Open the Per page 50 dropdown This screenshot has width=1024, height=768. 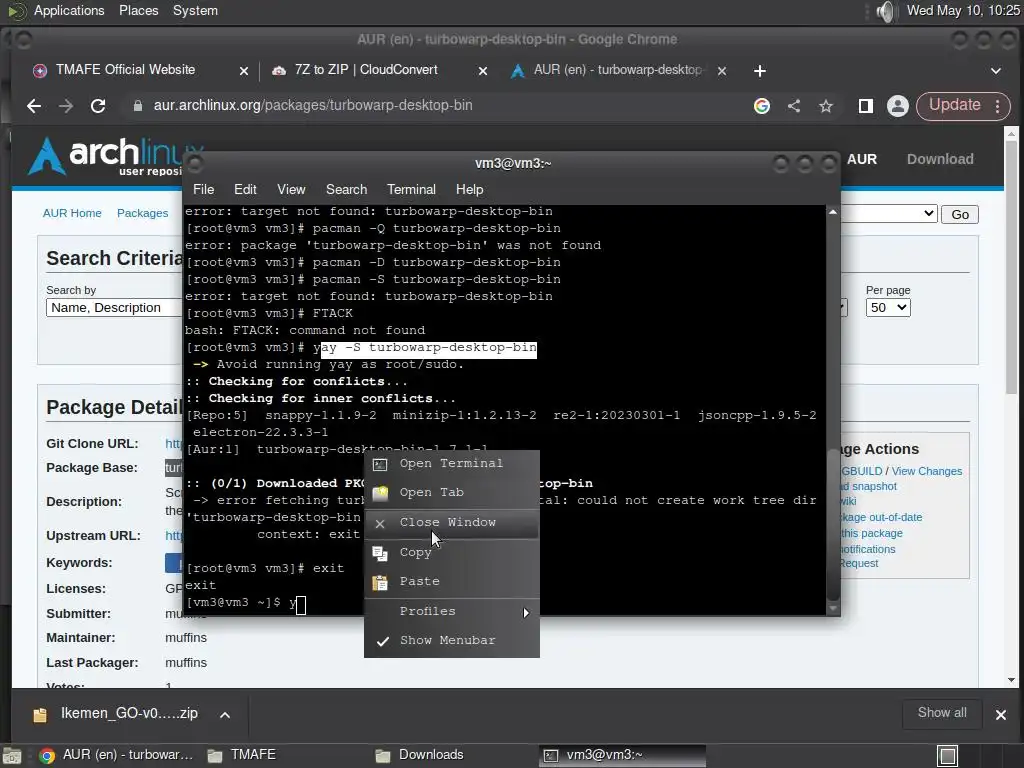pos(888,308)
